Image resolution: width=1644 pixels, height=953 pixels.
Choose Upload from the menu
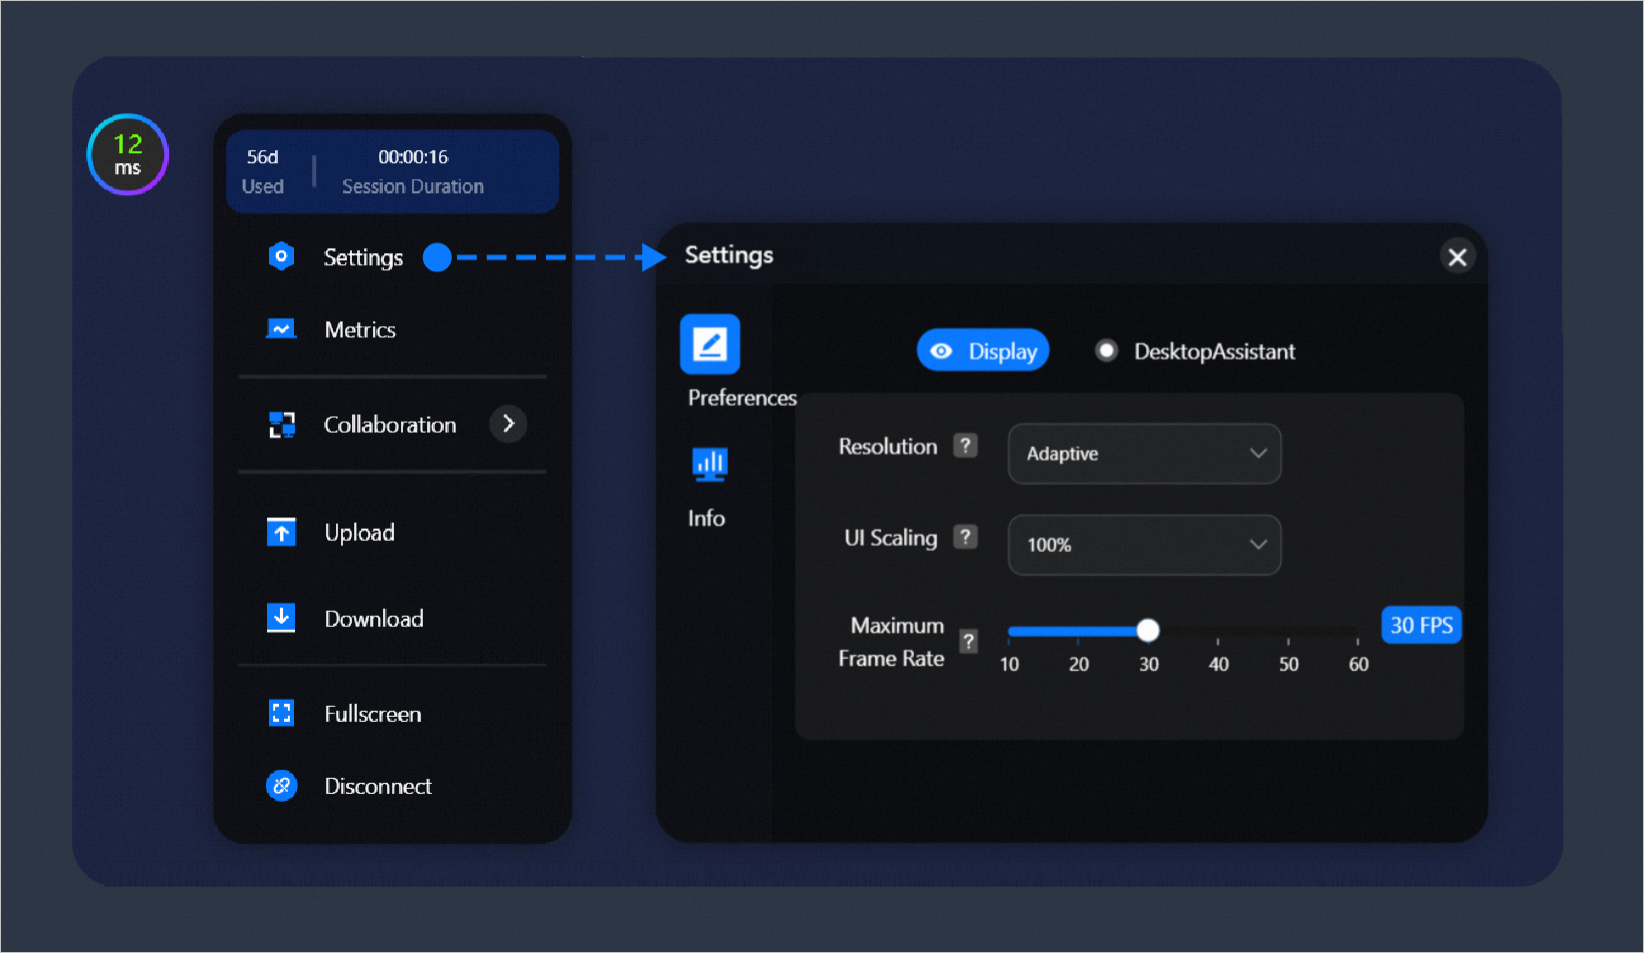[360, 533]
